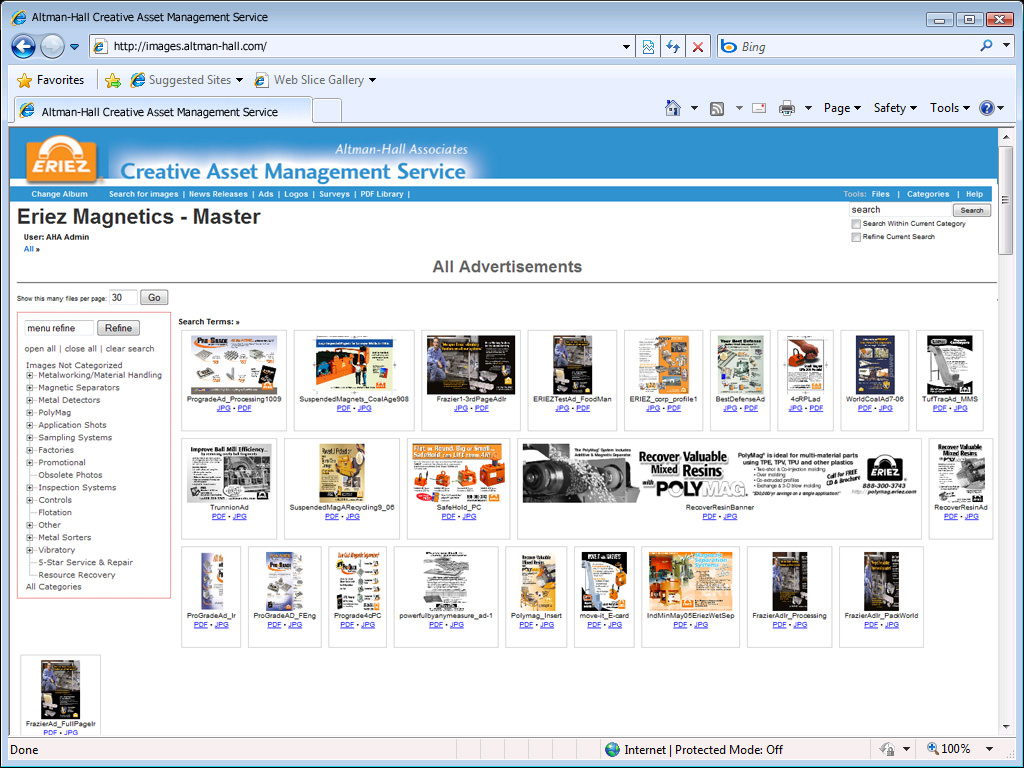Expand the PolyMag category node
This screenshot has width=1024, height=768.
pyautogui.click(x=29, y=413)
